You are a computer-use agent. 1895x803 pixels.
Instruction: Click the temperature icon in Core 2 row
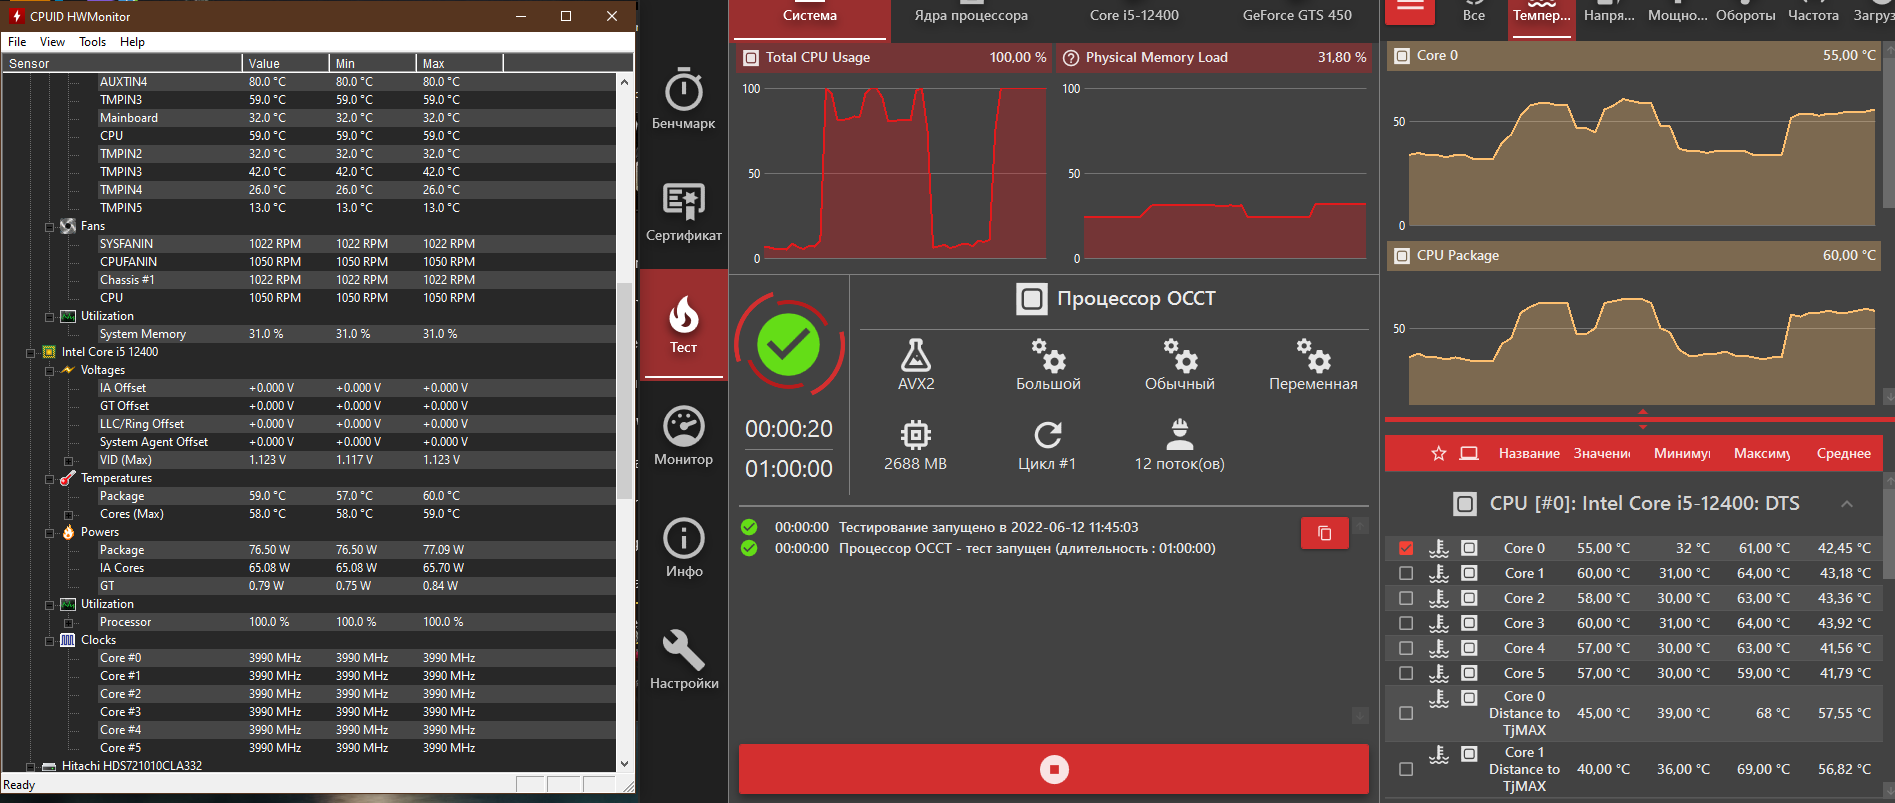pos(1439,598)
